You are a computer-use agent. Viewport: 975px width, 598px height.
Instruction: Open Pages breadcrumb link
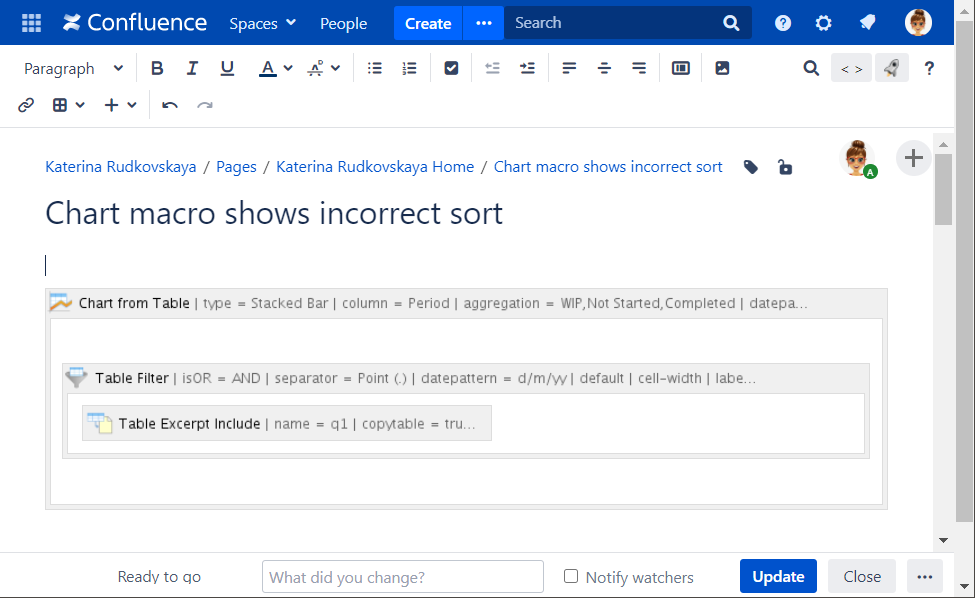point(236,167)
